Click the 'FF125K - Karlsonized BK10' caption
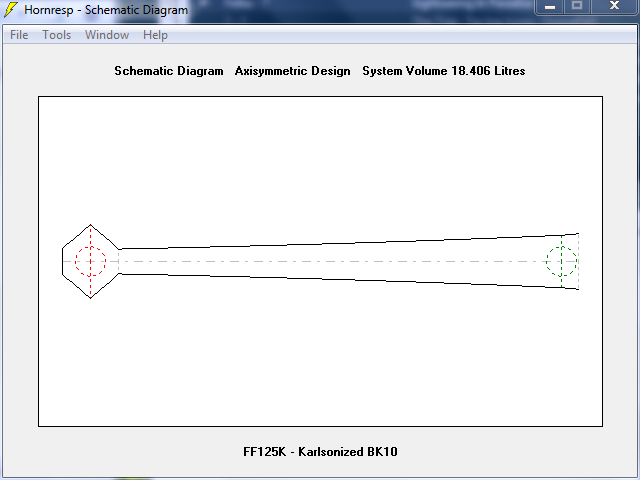The width and height of the screenshot is (640, 480). pyautogui.click(x=320, y=452)
